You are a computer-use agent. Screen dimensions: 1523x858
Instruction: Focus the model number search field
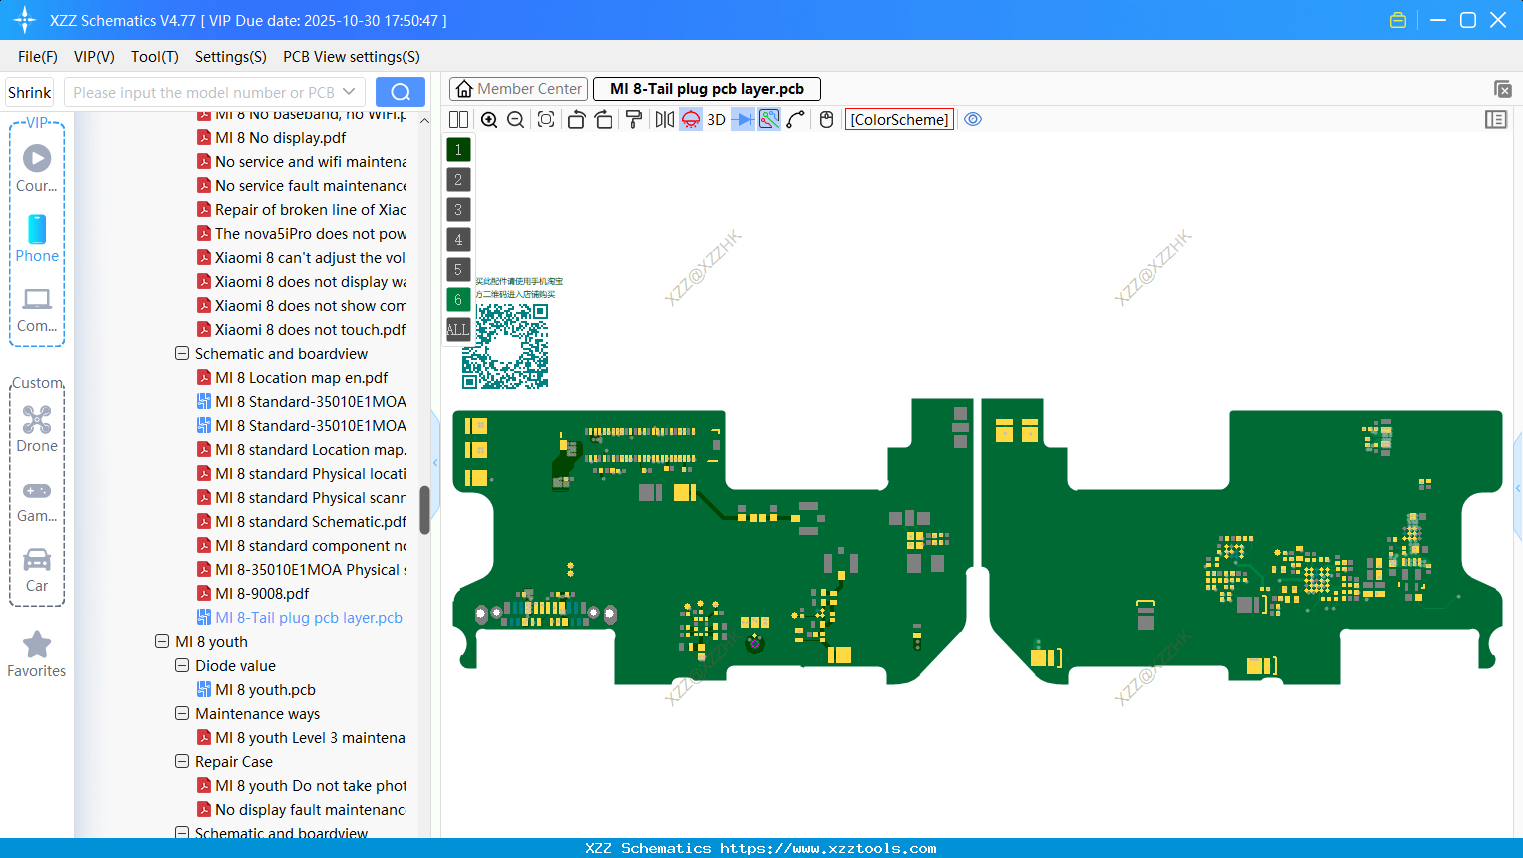click(203, 92)
